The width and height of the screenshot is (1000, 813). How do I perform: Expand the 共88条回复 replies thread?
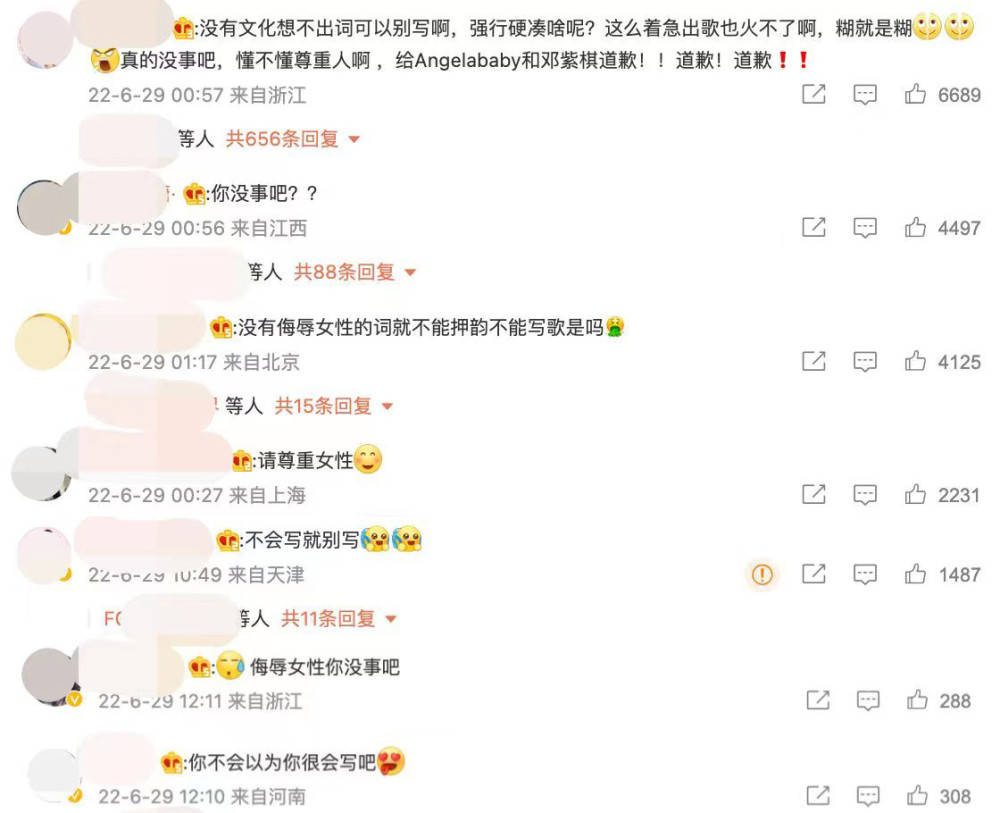355,272
